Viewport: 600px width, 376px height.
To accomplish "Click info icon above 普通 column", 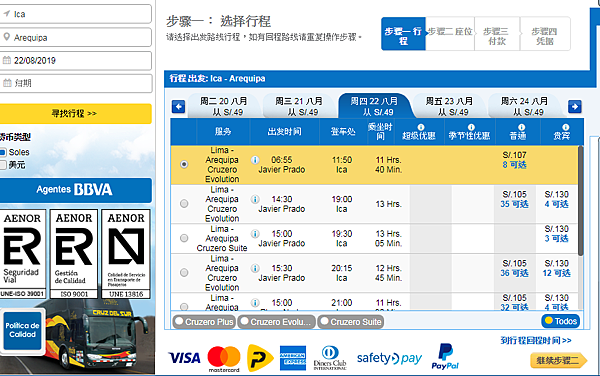I will coord(521,127).
